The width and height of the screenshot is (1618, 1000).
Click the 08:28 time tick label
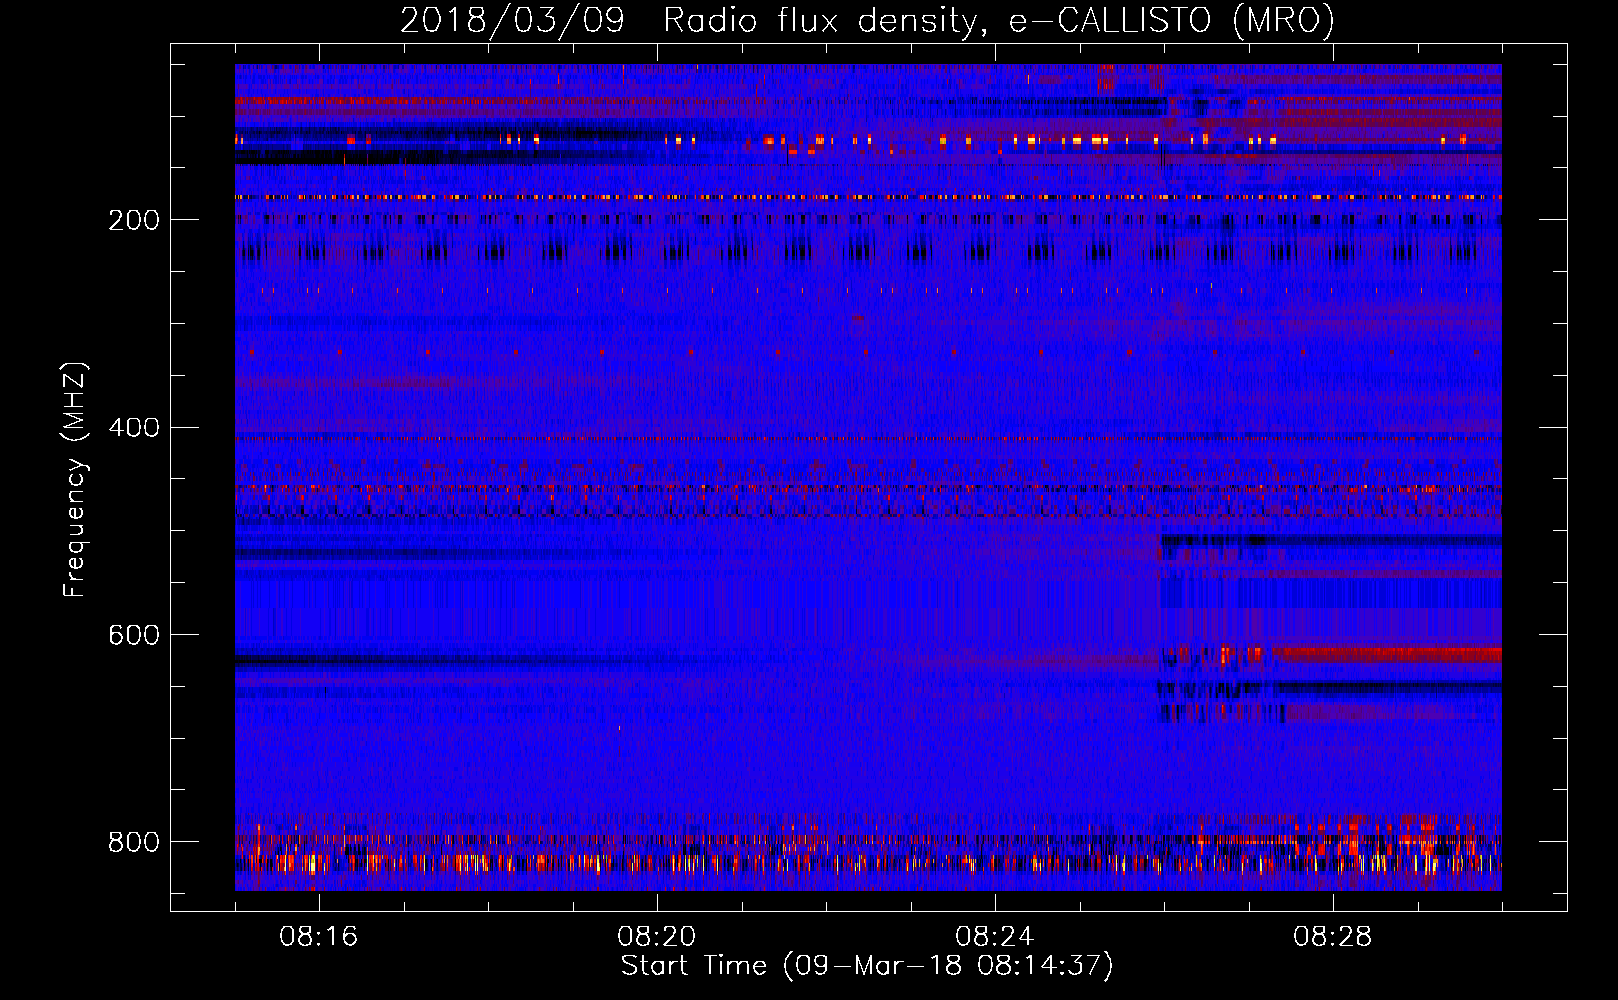1333,937
